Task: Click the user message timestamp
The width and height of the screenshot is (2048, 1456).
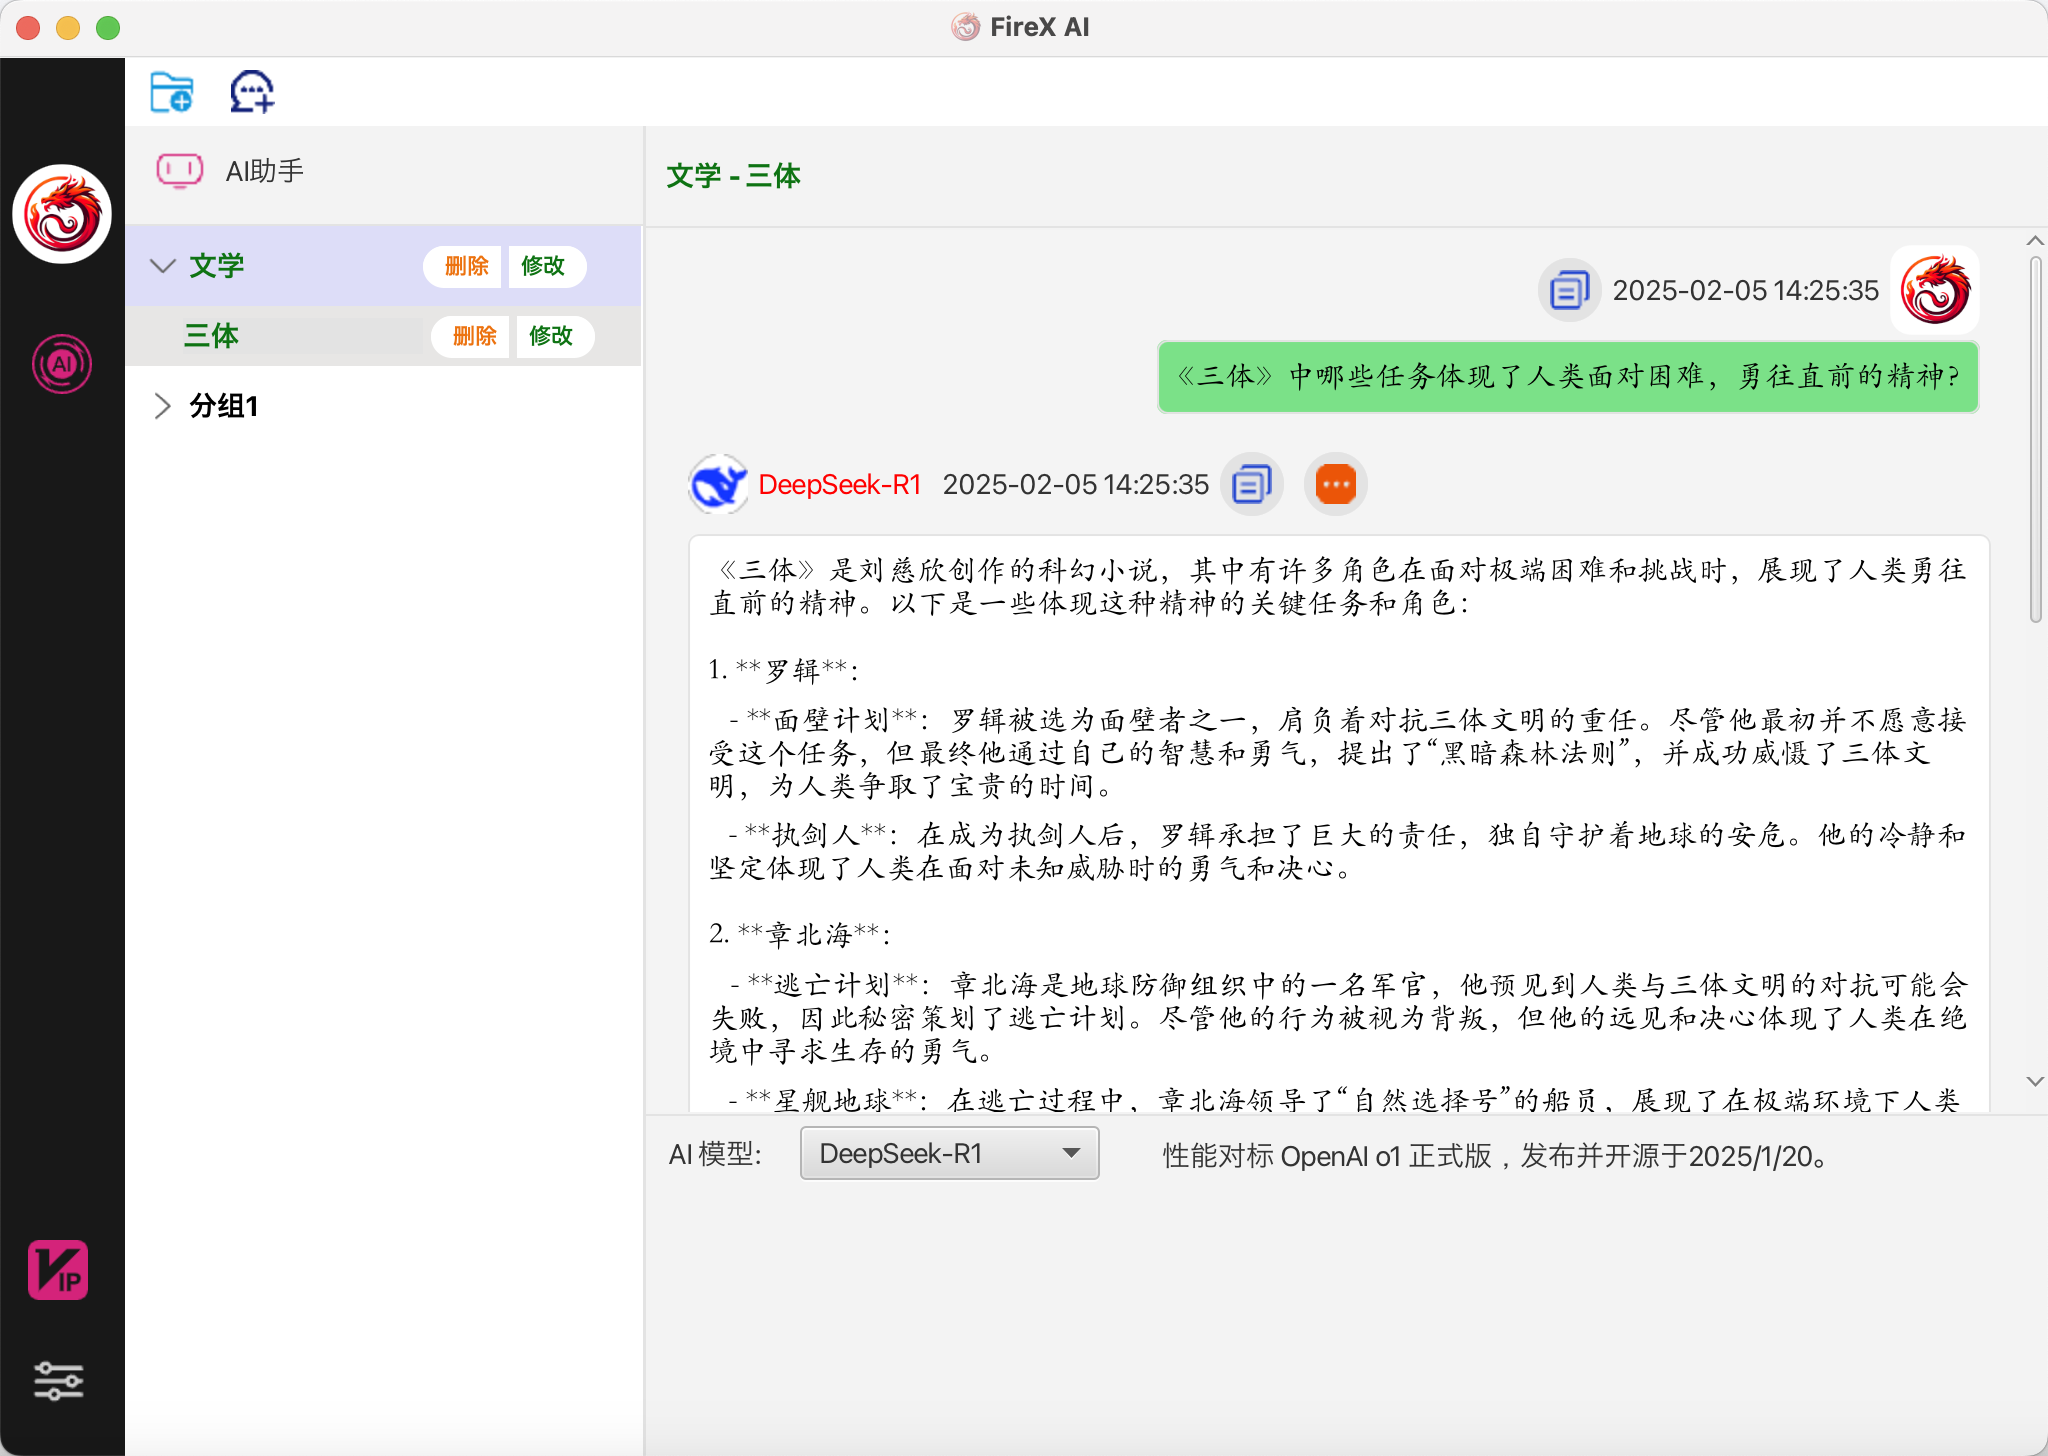Action: (1746, 290)
